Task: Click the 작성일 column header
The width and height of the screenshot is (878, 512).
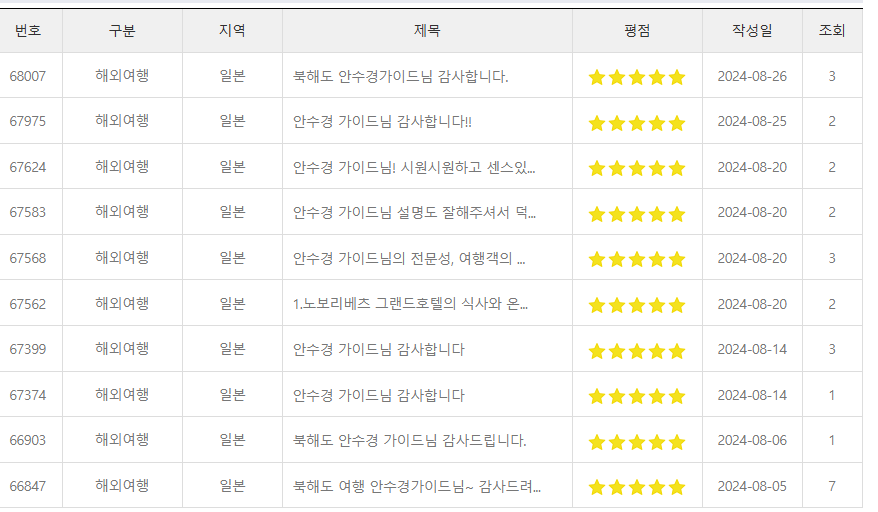Action: point(752,30)
